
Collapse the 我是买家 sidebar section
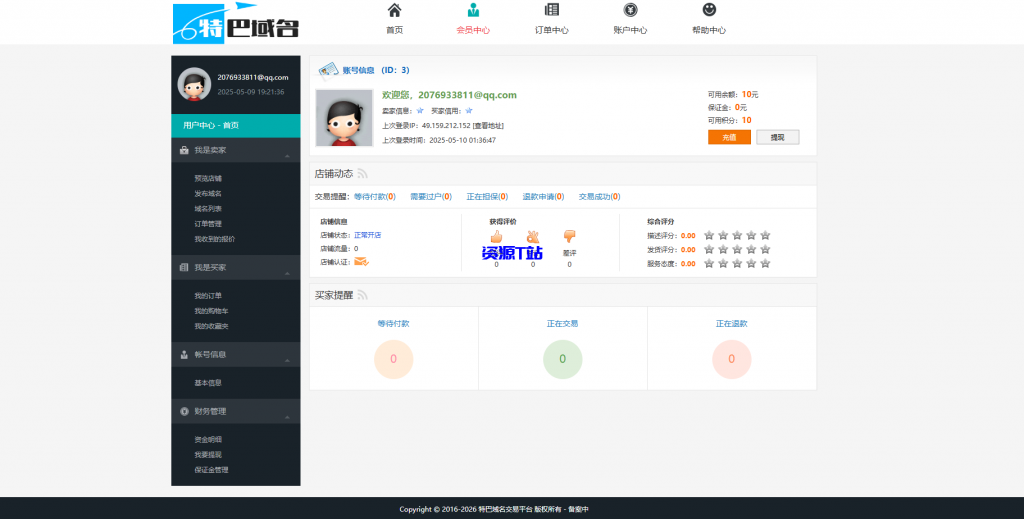287,273
